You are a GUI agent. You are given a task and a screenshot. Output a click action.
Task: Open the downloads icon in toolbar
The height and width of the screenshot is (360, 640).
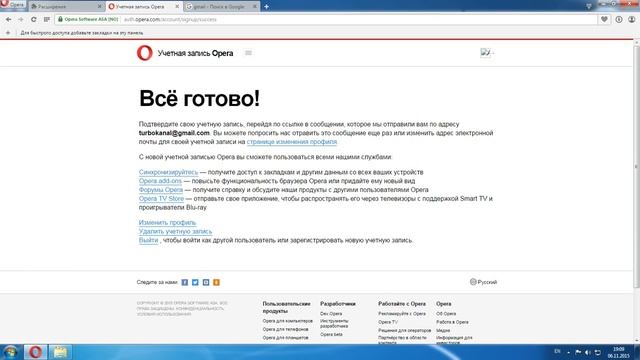(619, 19)
